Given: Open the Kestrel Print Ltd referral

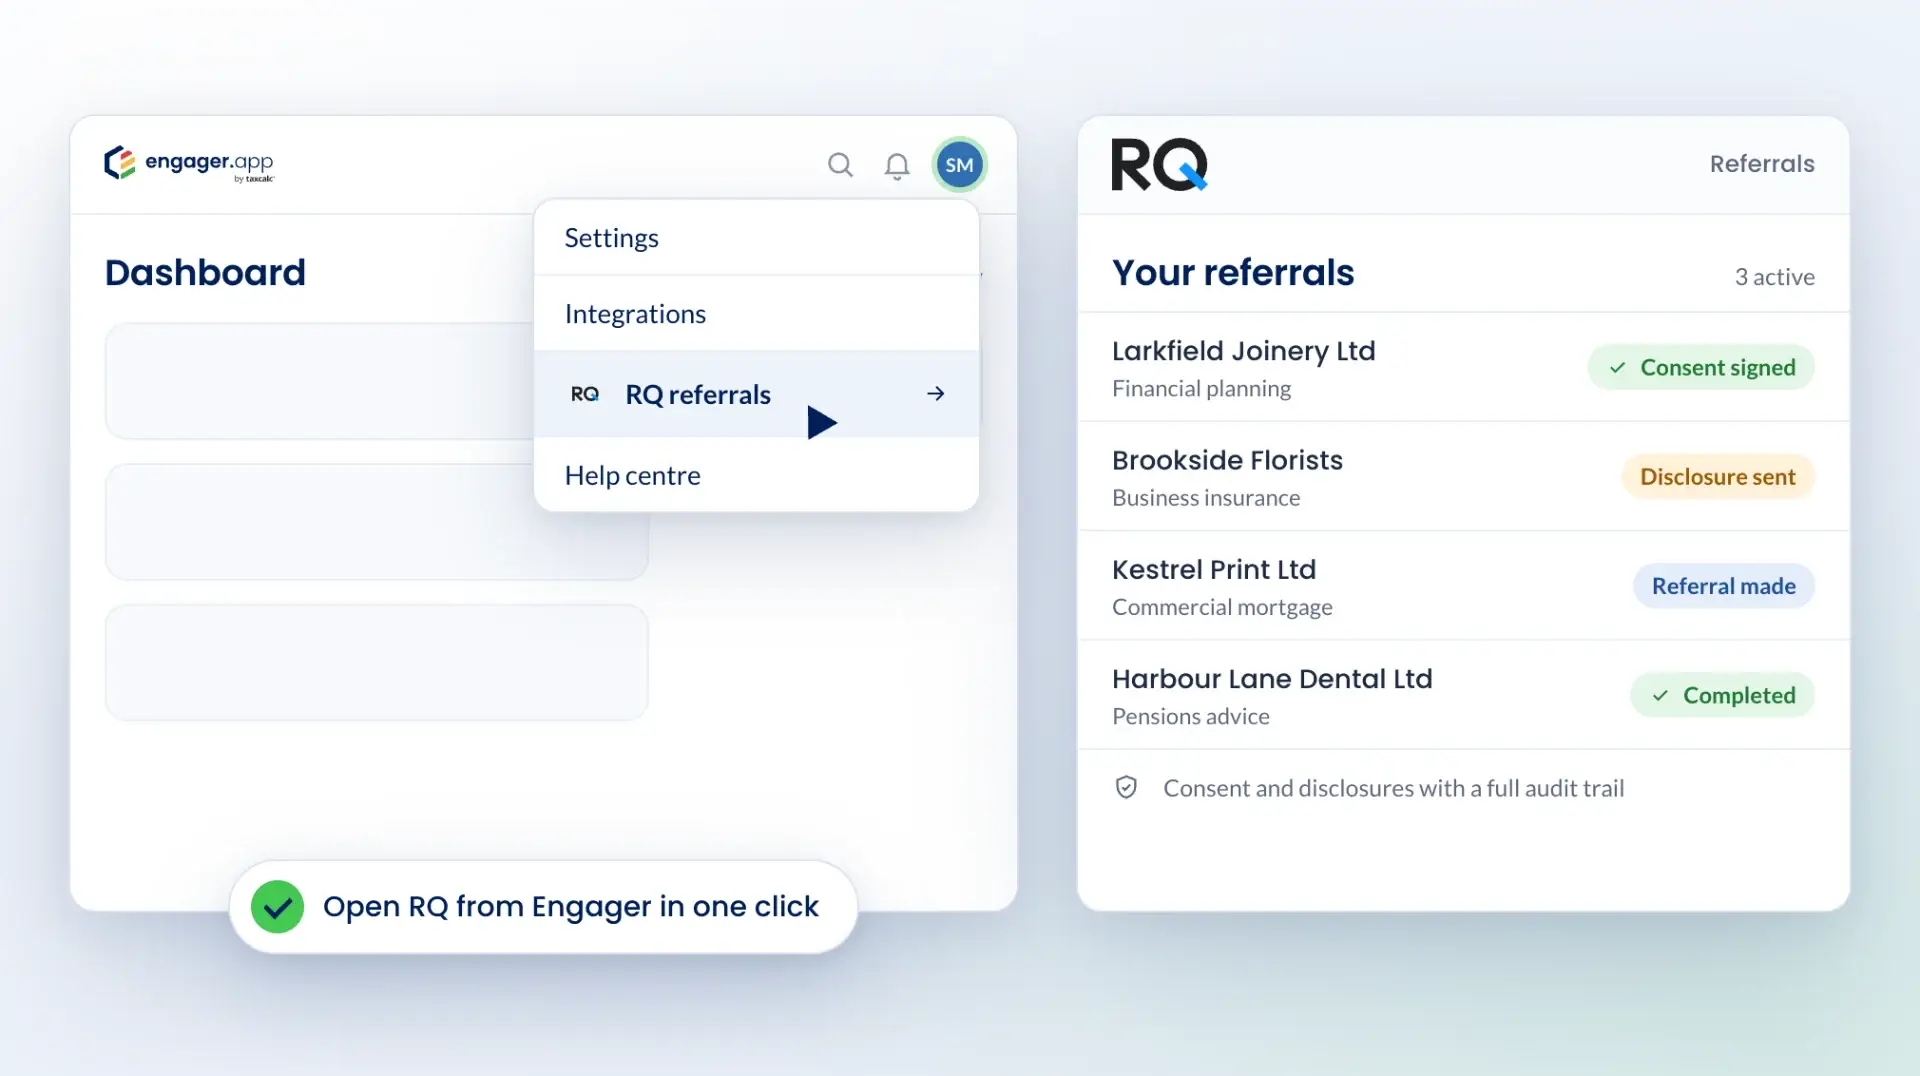Looking at the screenshot, I should pyautogui.click(x=1463, y=585).
